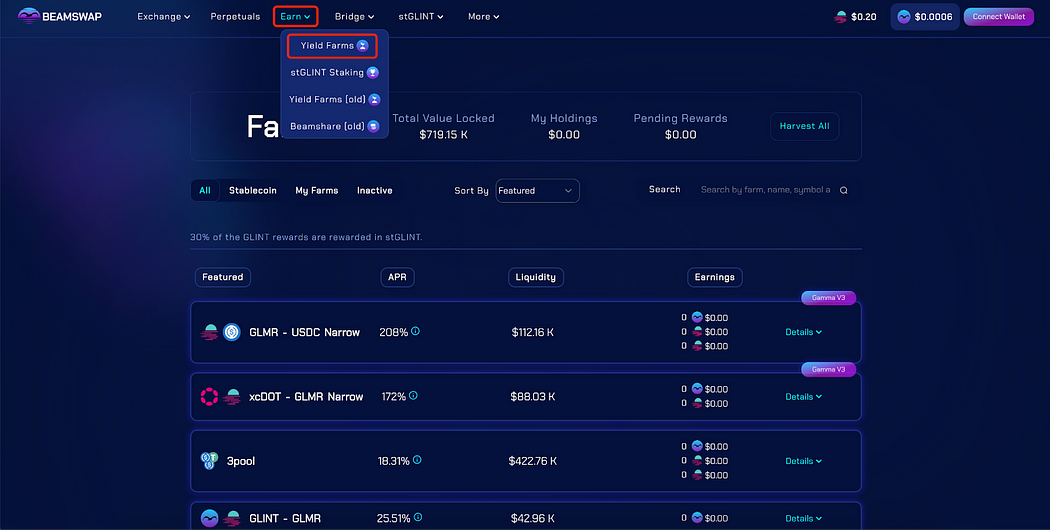Image resolution: width=1050 pixels, height=530 pixels.
Task: Click "$112.16 K" liquidity value
Action: click(x=532, y=332)
